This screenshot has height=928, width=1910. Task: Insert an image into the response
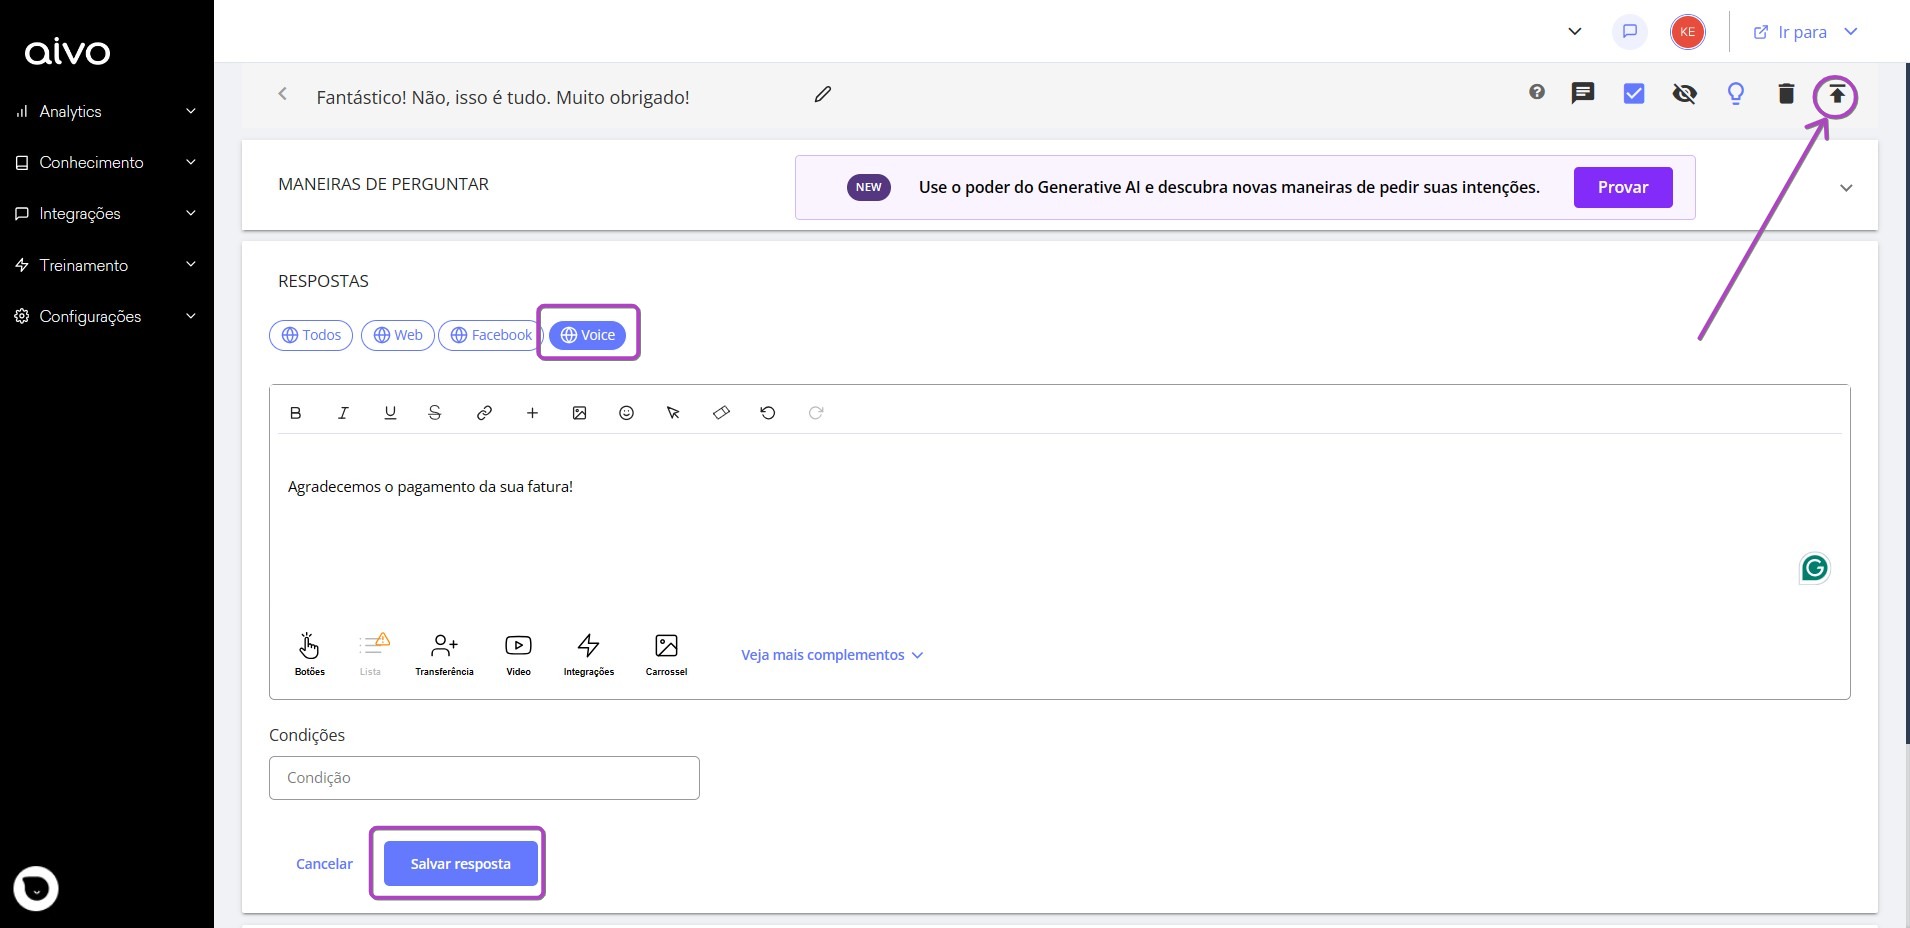pos(579,413)
